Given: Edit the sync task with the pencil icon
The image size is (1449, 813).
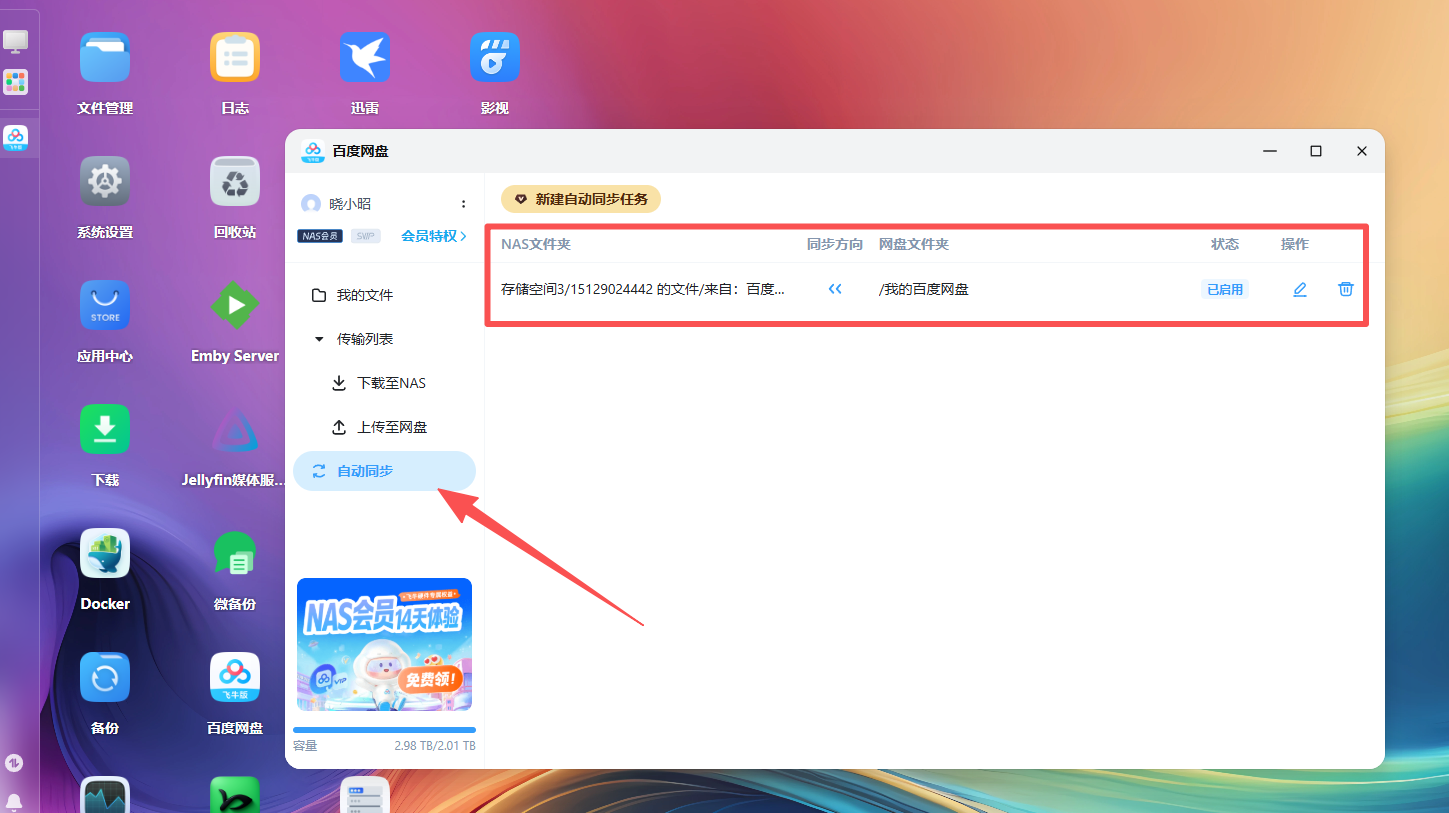Looking at the screenshot, I should (1300, 289).
